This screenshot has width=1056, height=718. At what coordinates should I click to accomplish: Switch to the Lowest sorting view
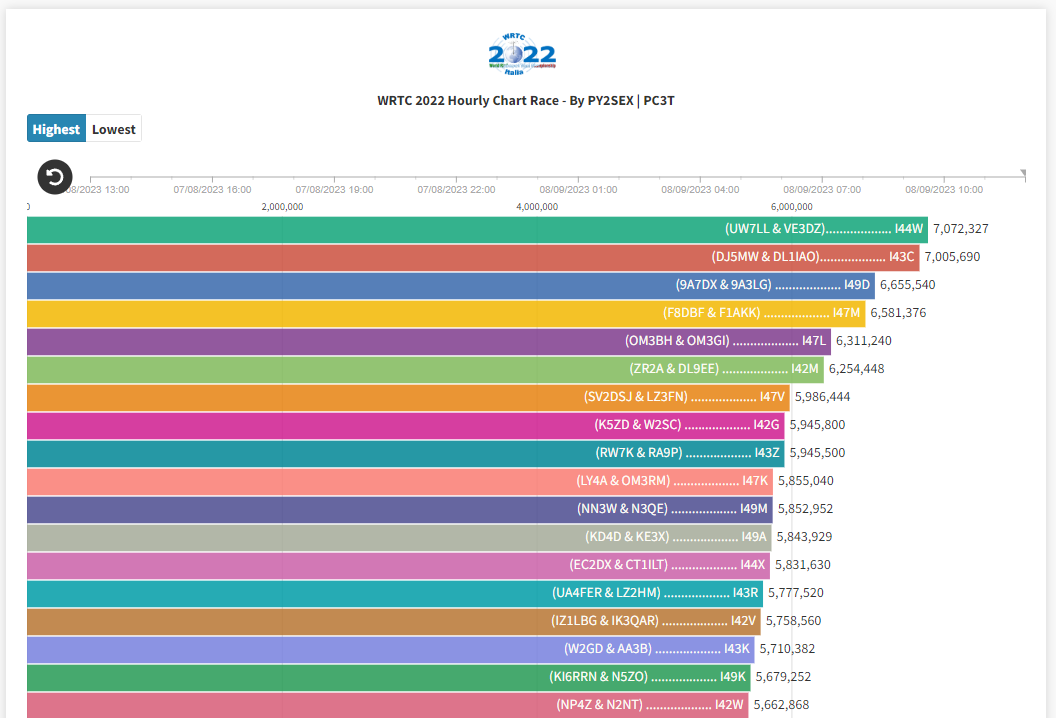click(x=113, y=128)
